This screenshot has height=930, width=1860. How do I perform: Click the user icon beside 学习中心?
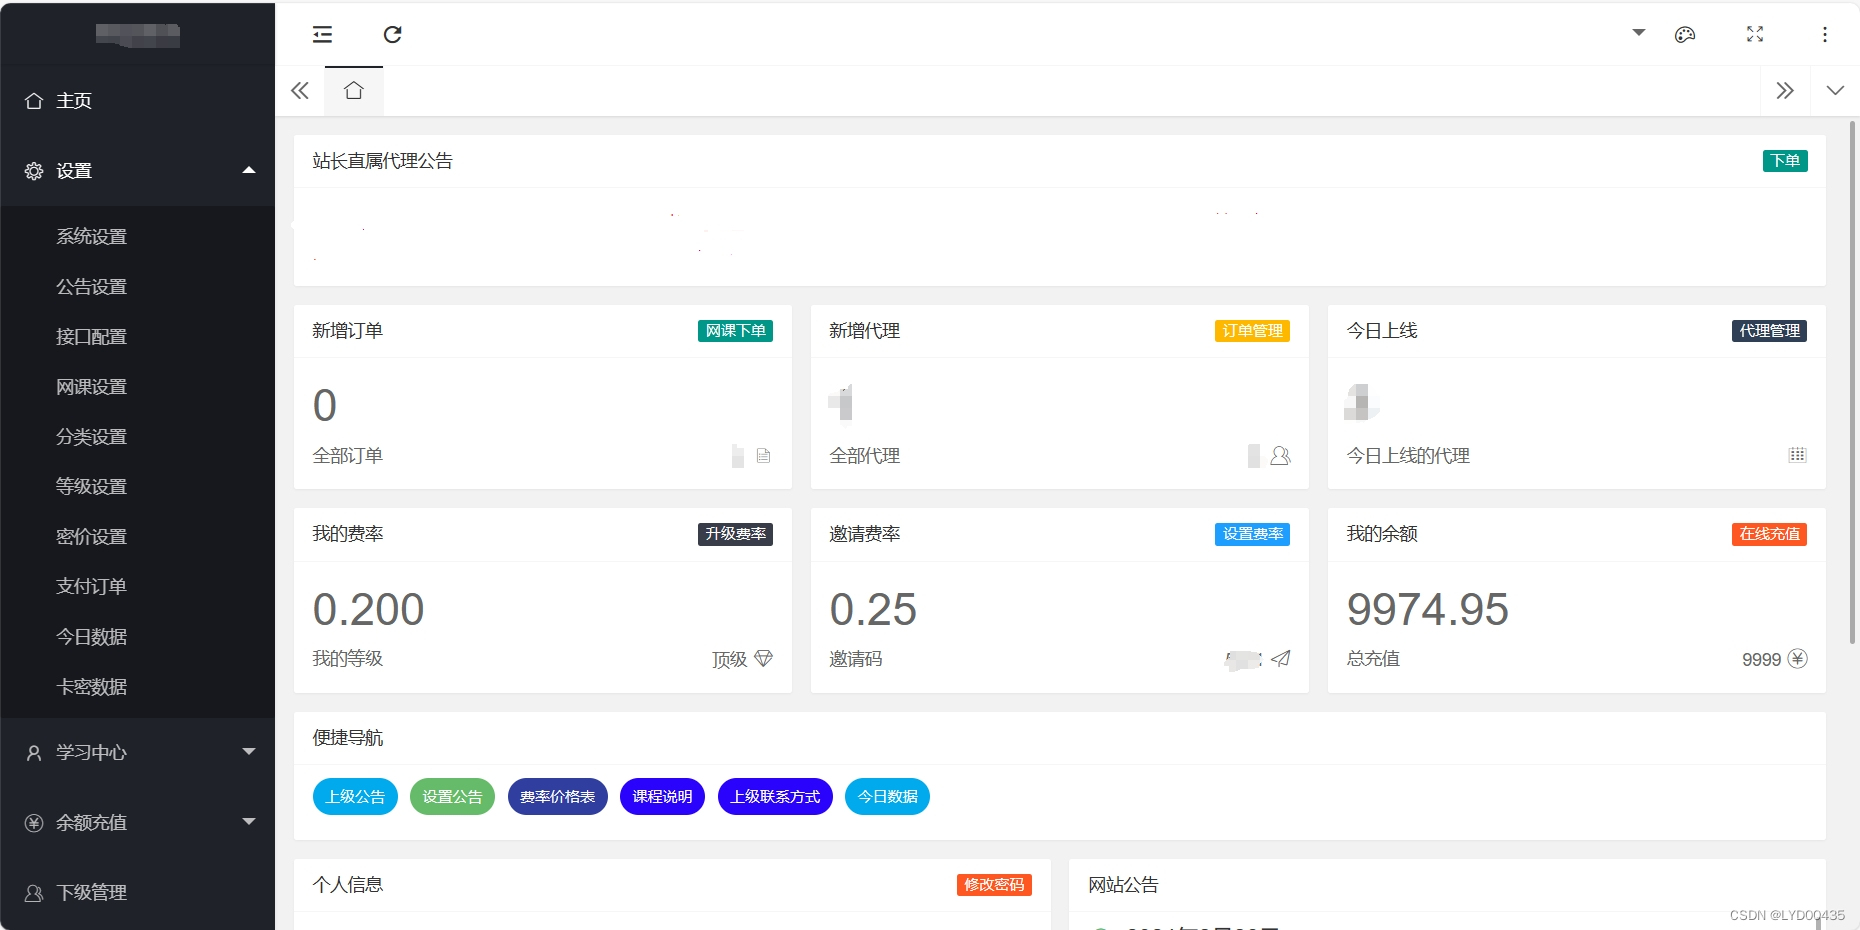click(x=34, y=753)
